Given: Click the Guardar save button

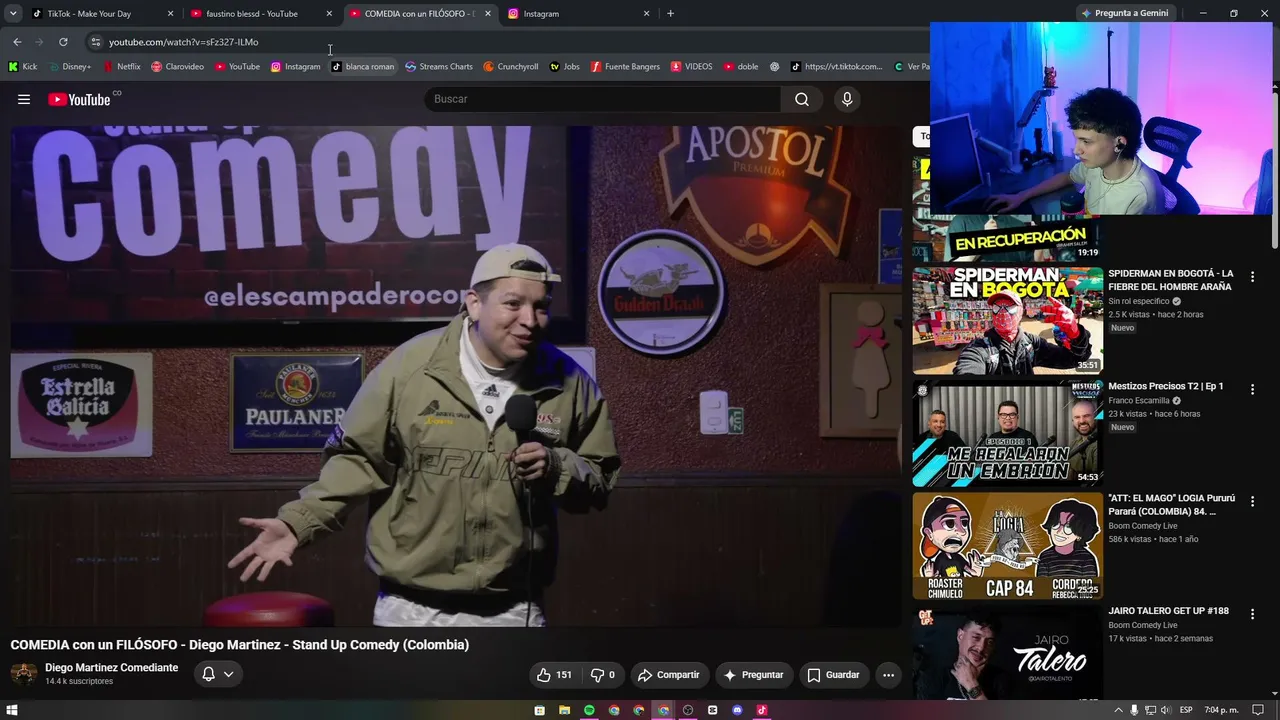Looking at the screenshot, I should click(833, 675).
